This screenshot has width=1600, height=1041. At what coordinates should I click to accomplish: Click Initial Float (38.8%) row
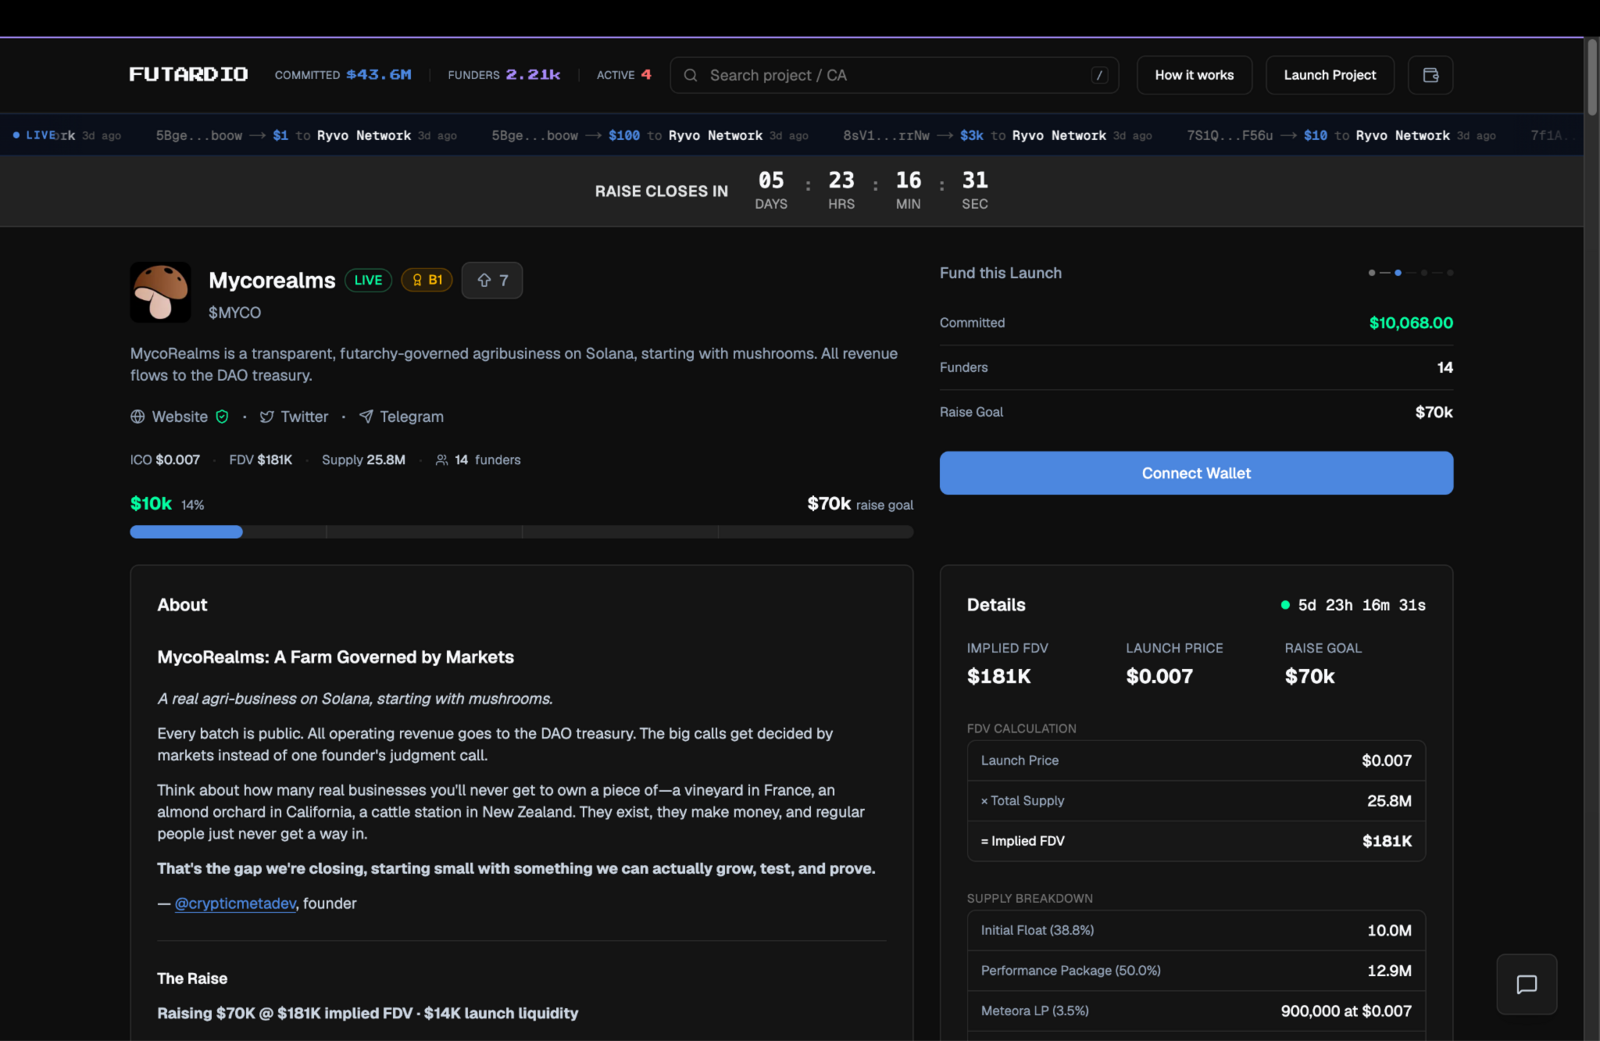pyautogui.click(x=1196, y=931)
